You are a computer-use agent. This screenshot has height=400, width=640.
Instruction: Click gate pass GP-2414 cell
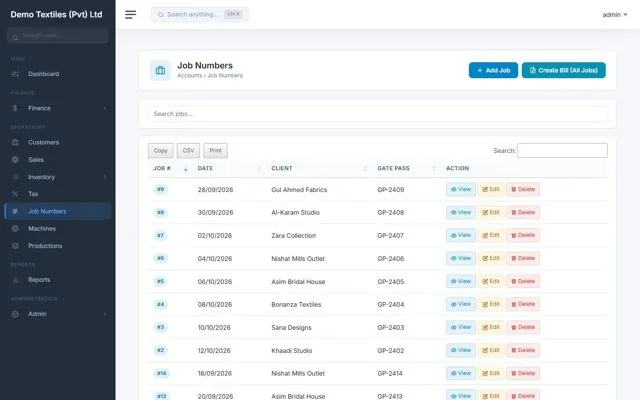point(390,373)
